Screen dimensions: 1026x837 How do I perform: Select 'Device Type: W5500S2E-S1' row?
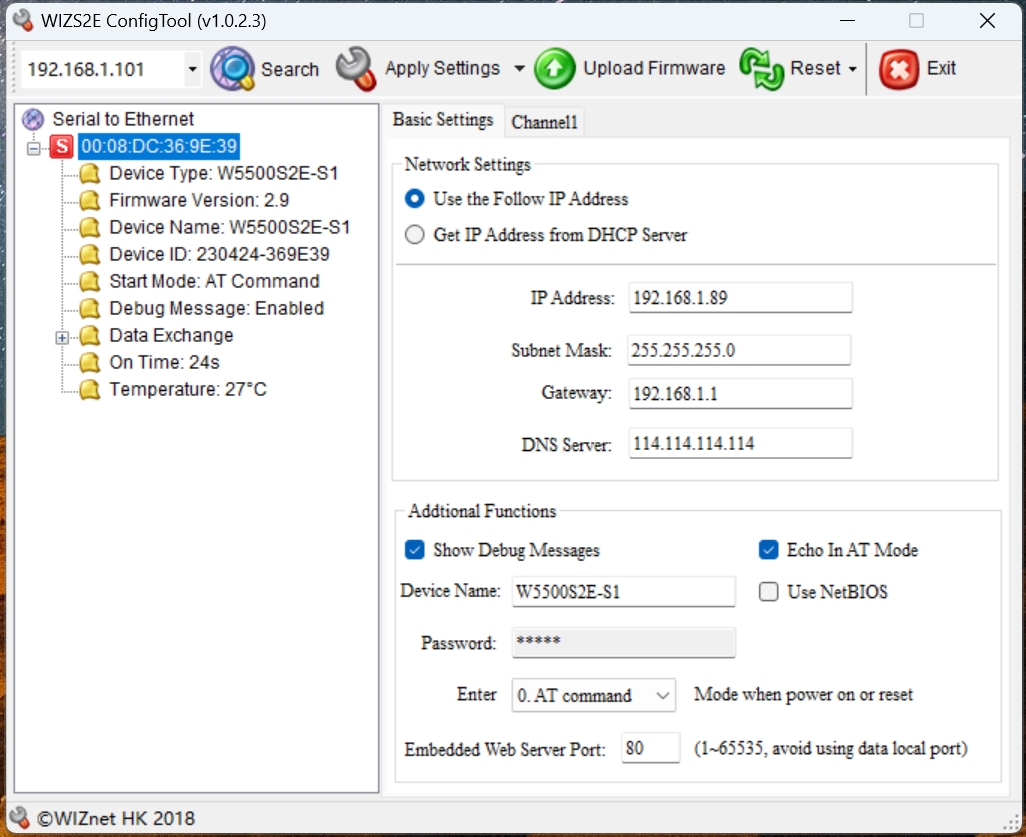click(x=224, y=173)
